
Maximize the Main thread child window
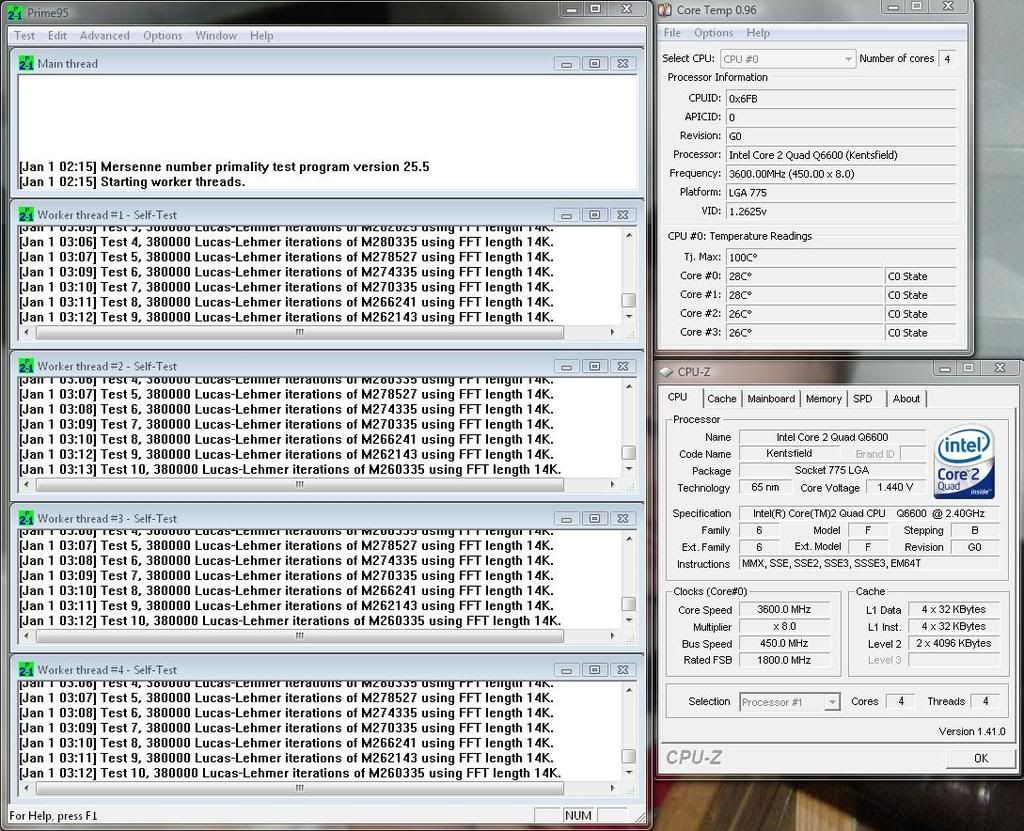pos(594,64)
